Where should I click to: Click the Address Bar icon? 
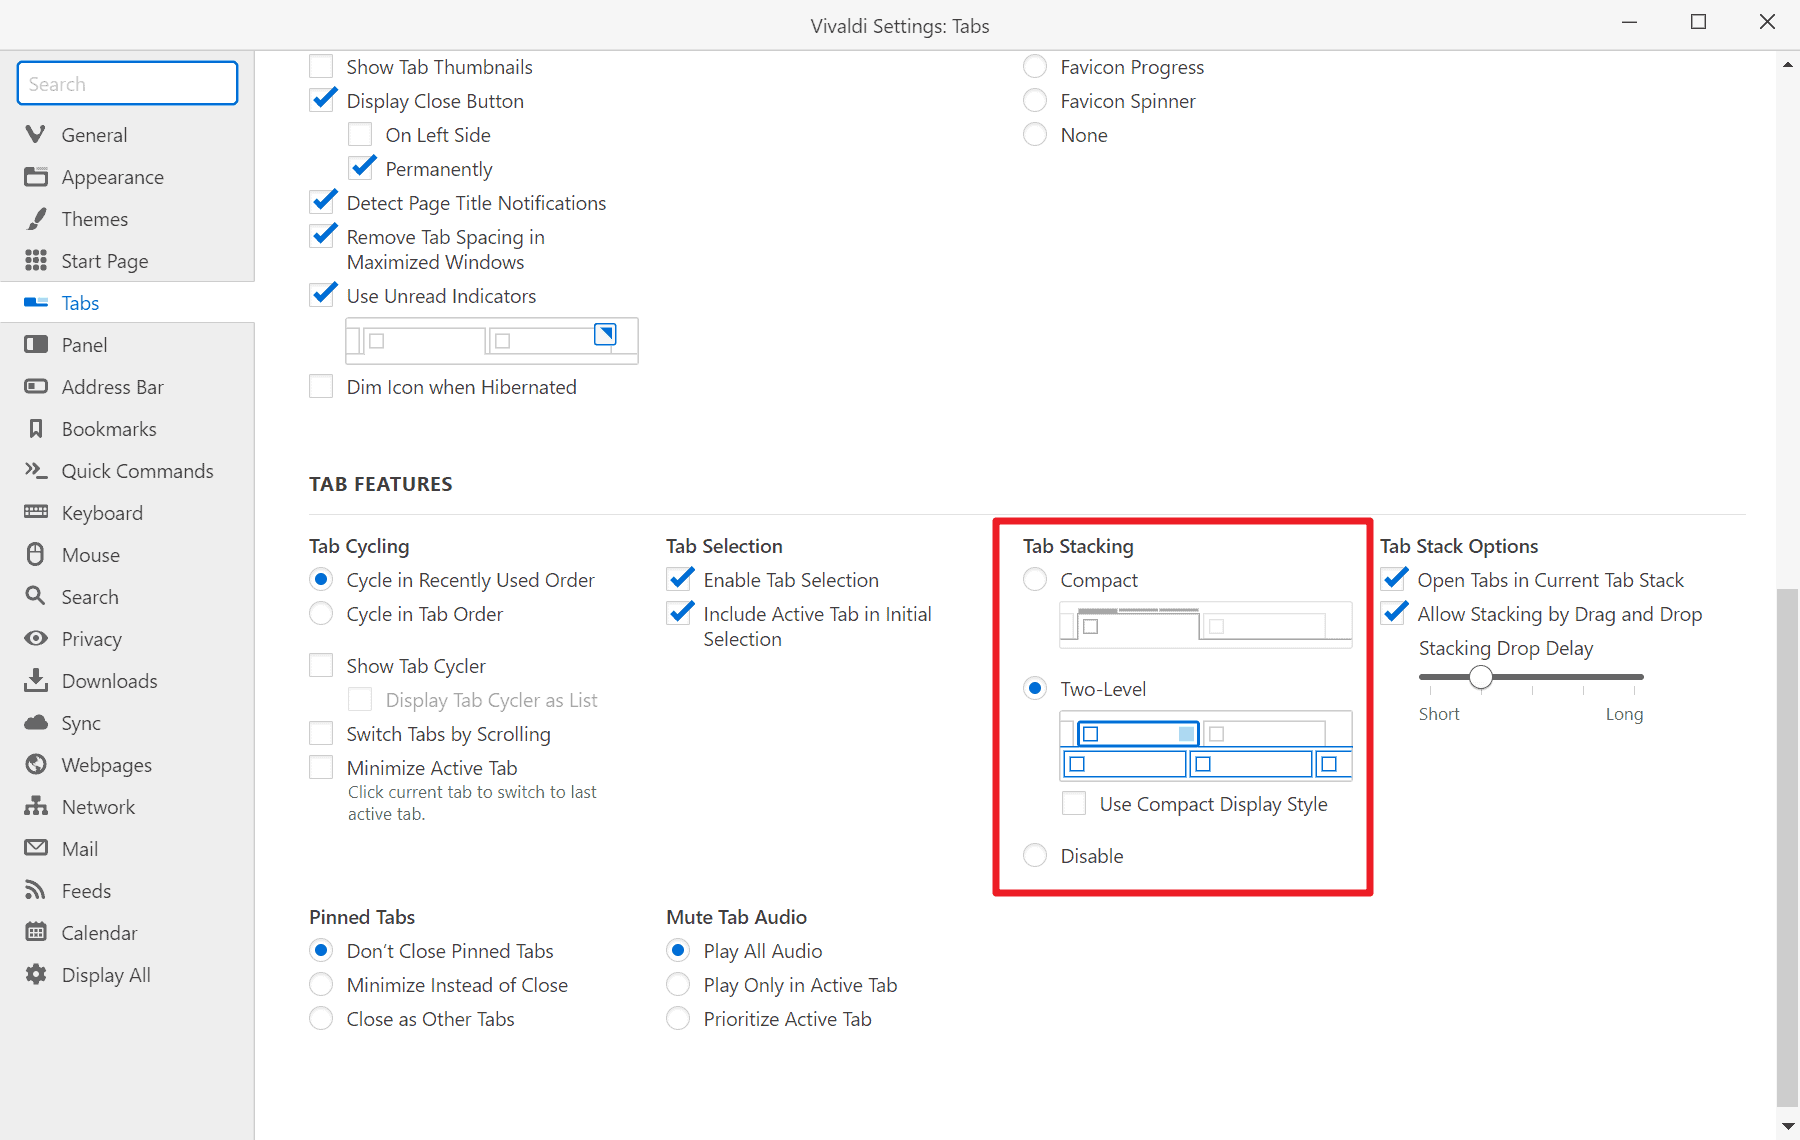[x=36, y=386]
